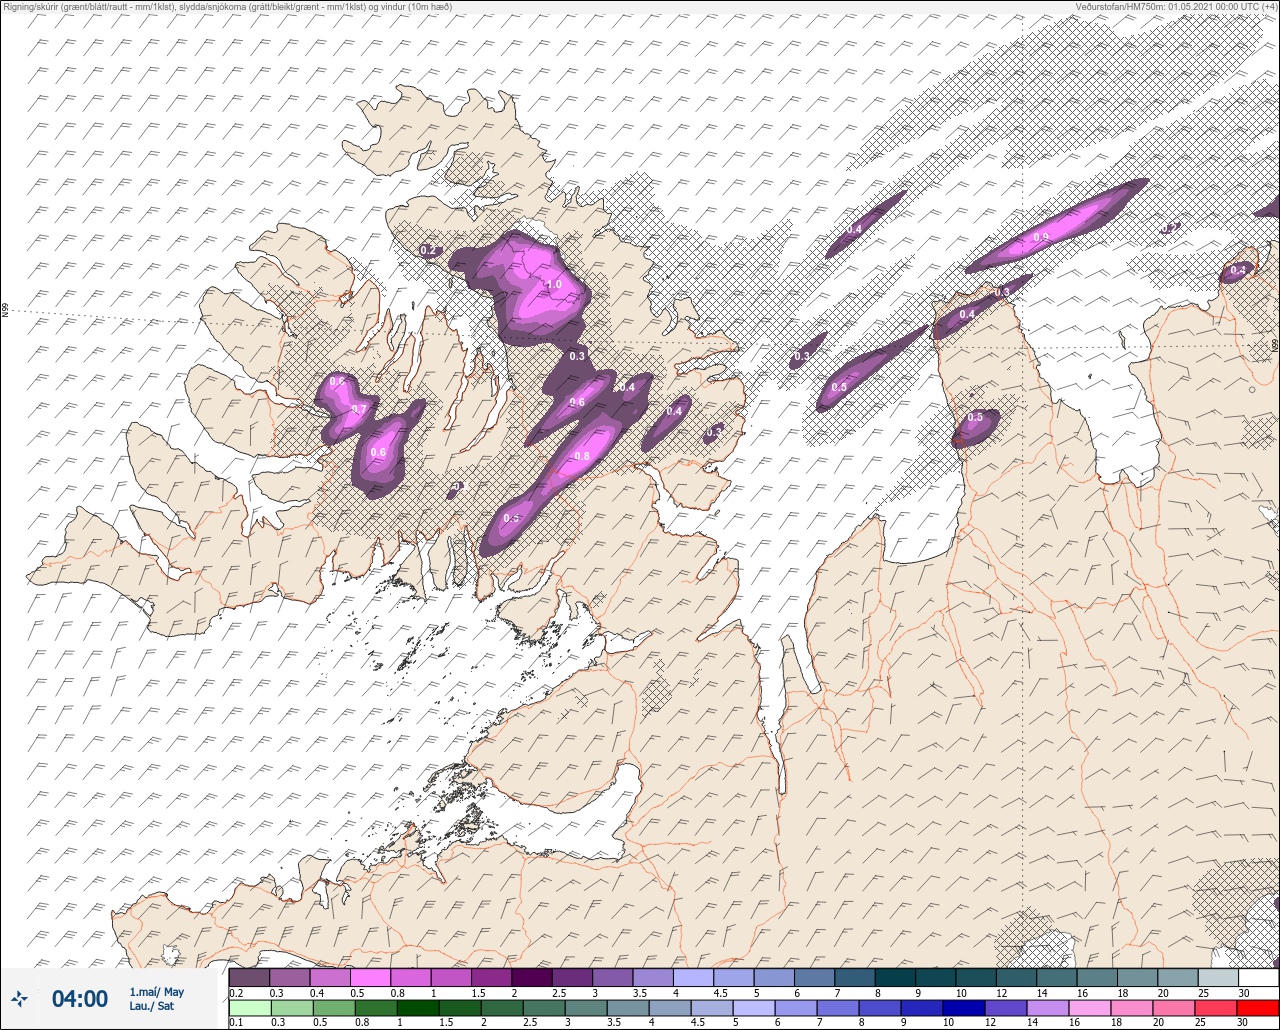
Task: Pick the lavender 4 swatch in the snow legend
Action: click(x=692, y=977)
